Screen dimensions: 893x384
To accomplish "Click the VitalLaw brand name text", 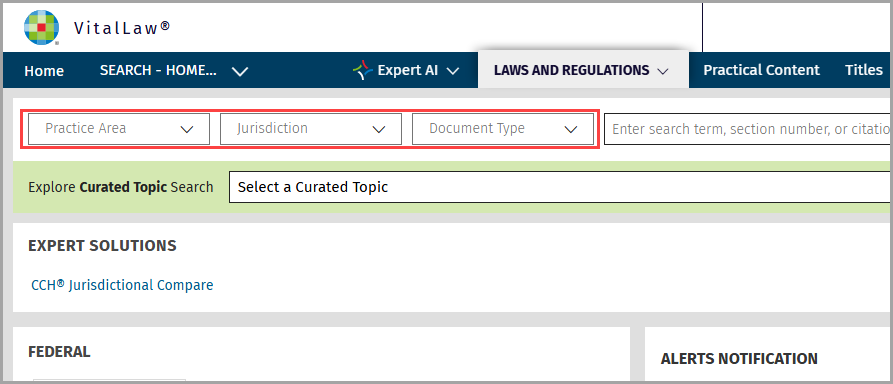I will (x=122, y=28).
